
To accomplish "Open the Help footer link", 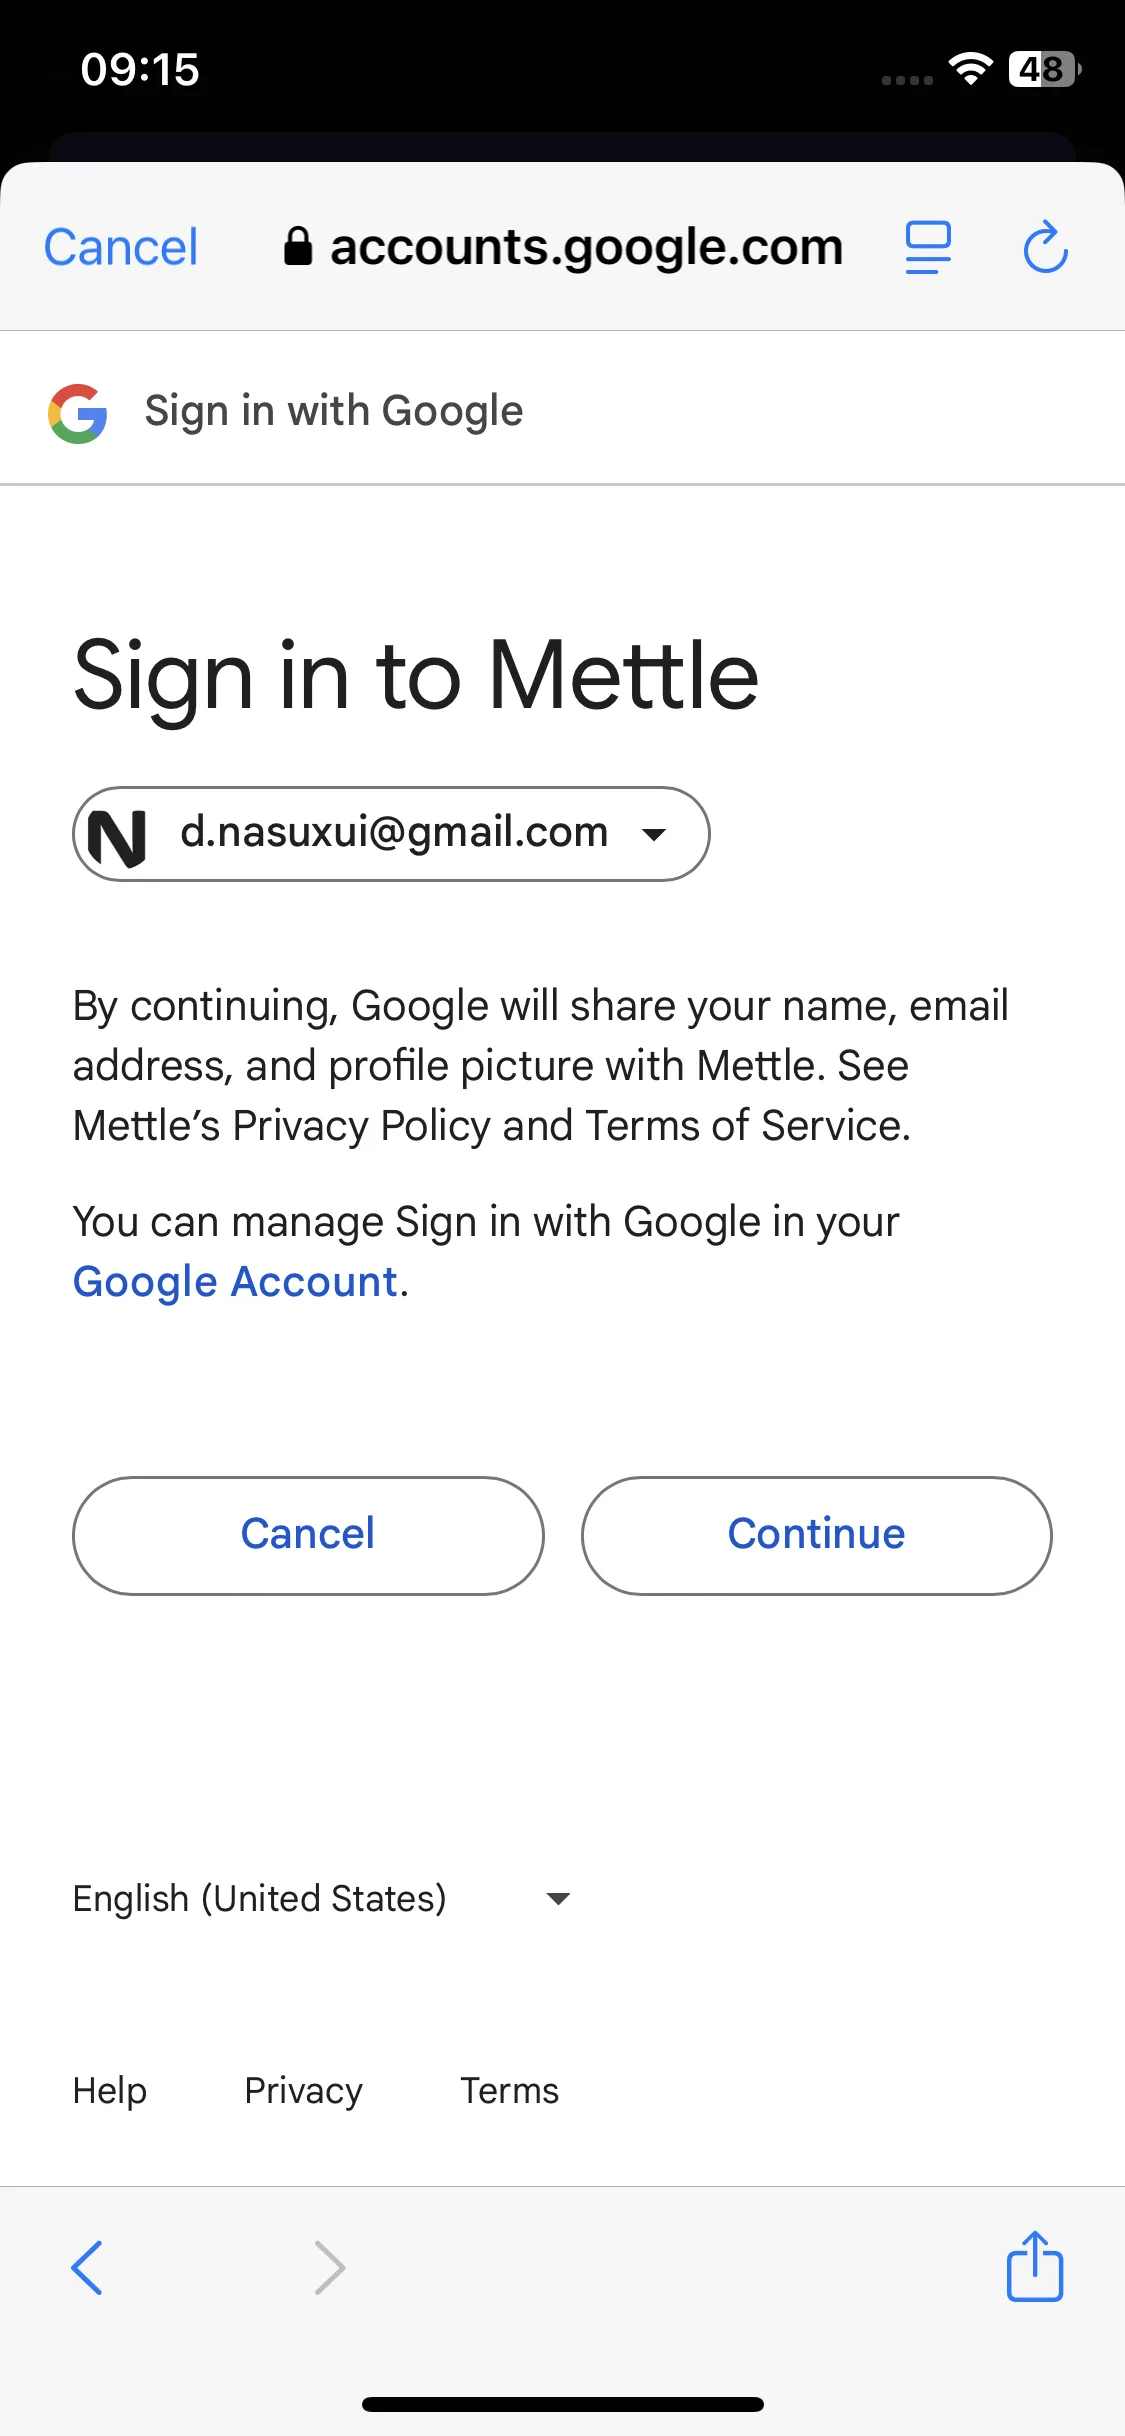I will pyautogui.click(x=110, y=2091).
